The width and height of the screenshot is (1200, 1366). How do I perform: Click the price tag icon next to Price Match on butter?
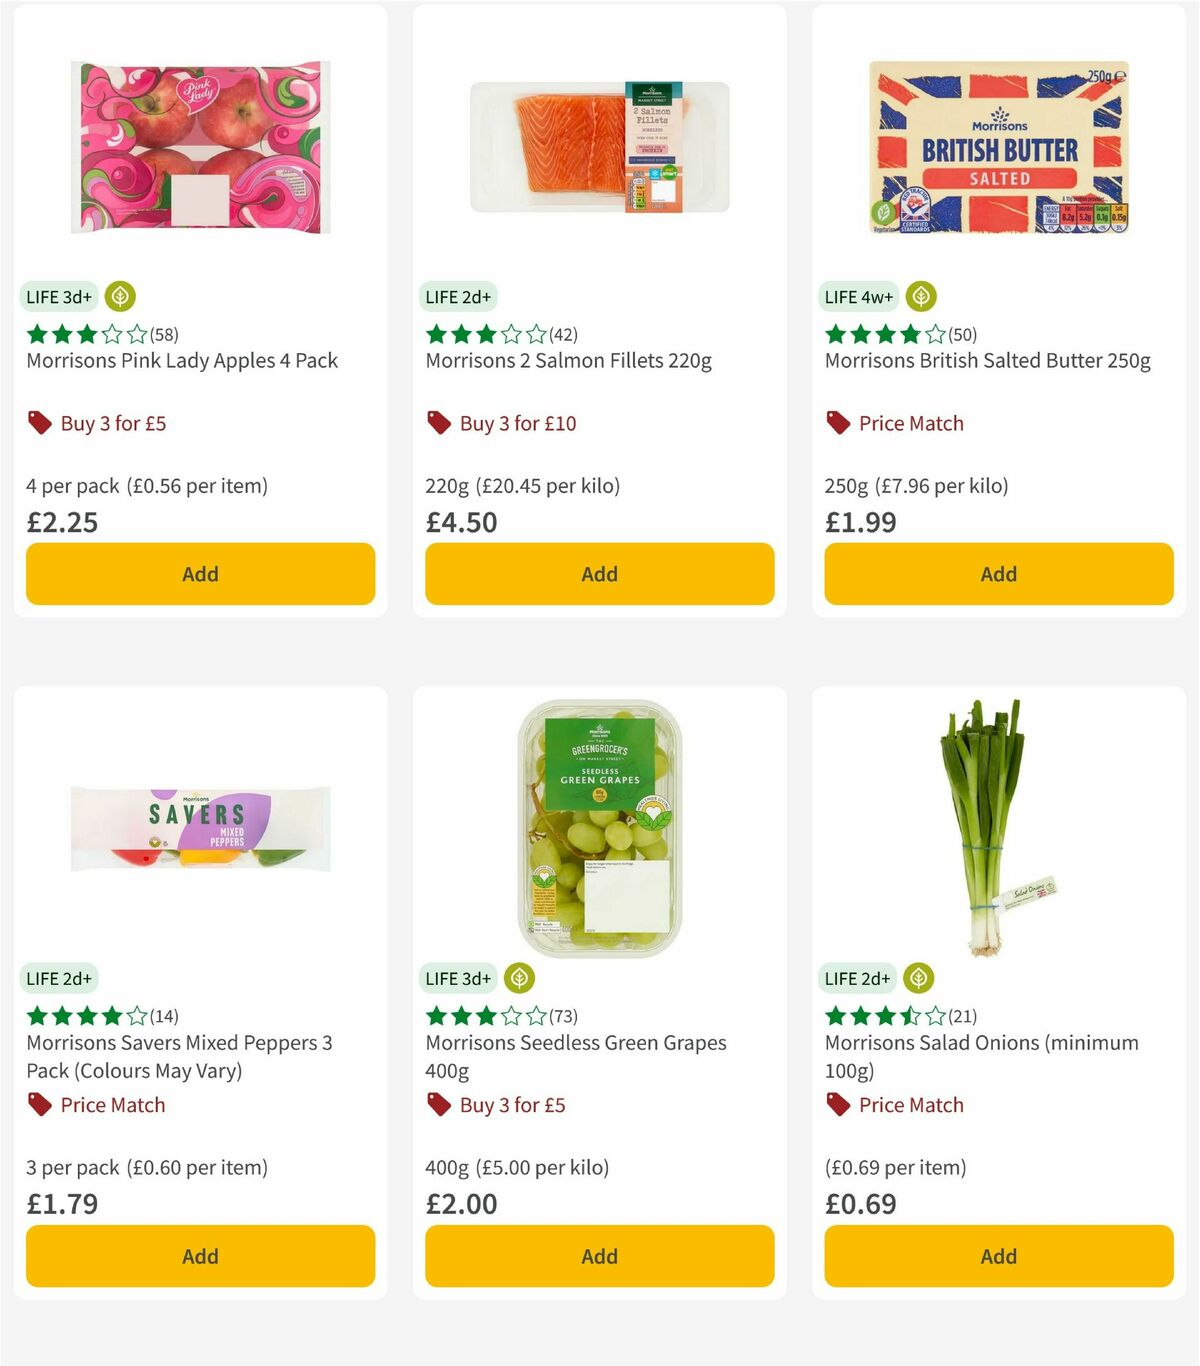coord(837,423)
